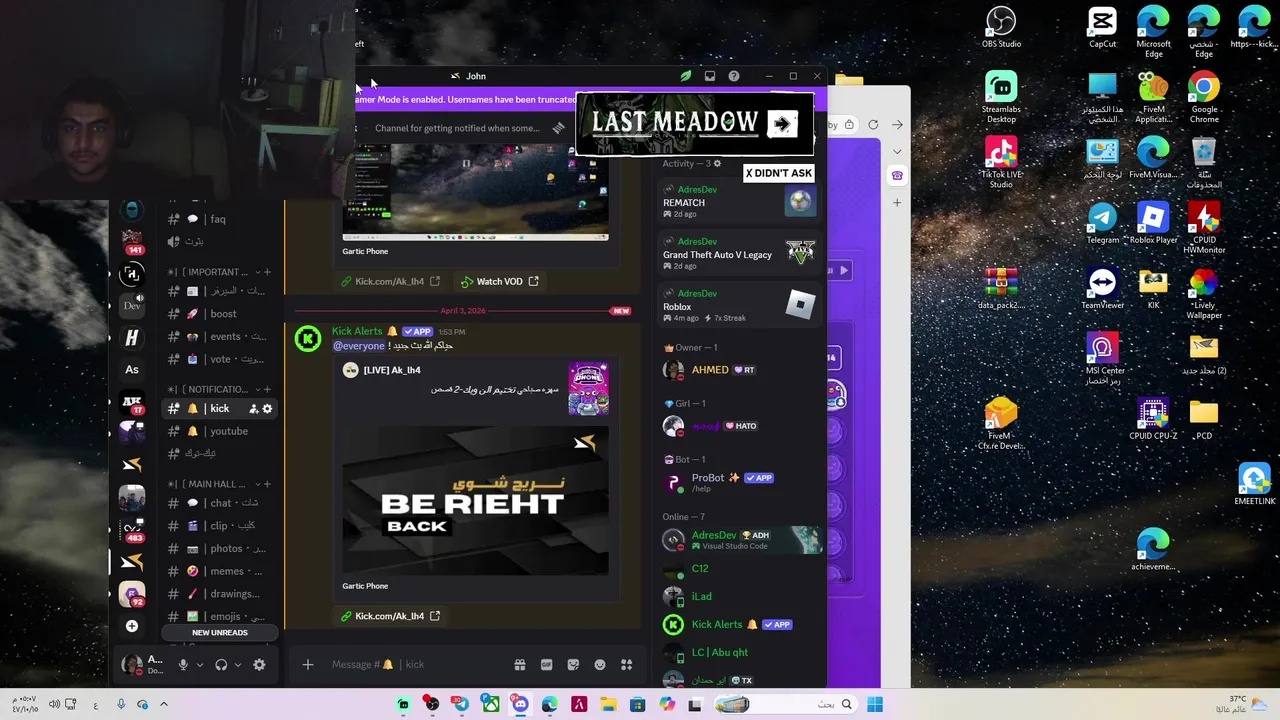
Task: Add a server with the plus icon
Action: [x=131, y=626]
